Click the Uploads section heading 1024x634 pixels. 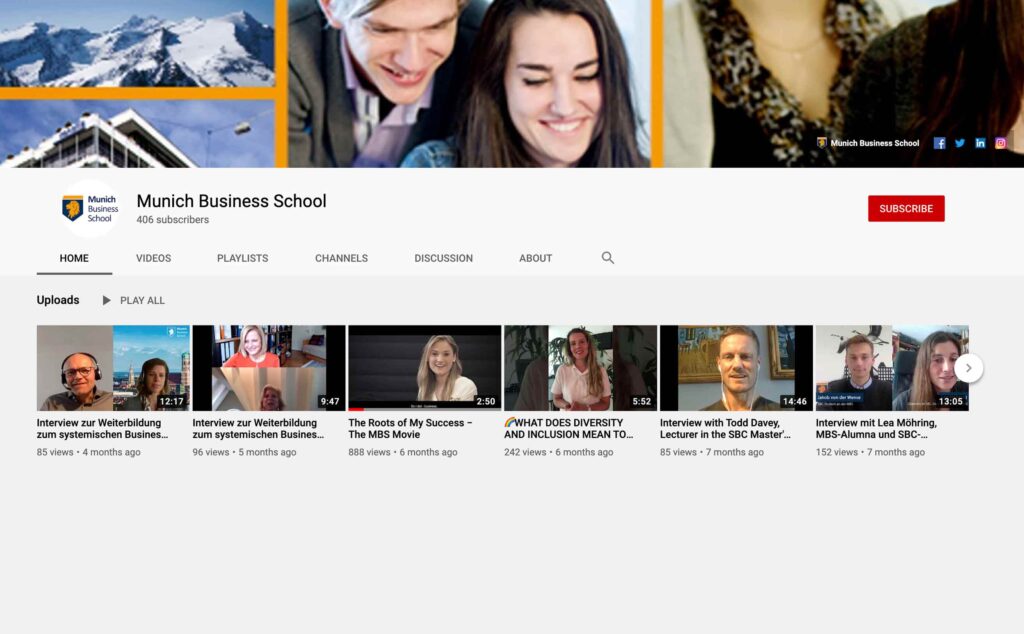[58, 300]
